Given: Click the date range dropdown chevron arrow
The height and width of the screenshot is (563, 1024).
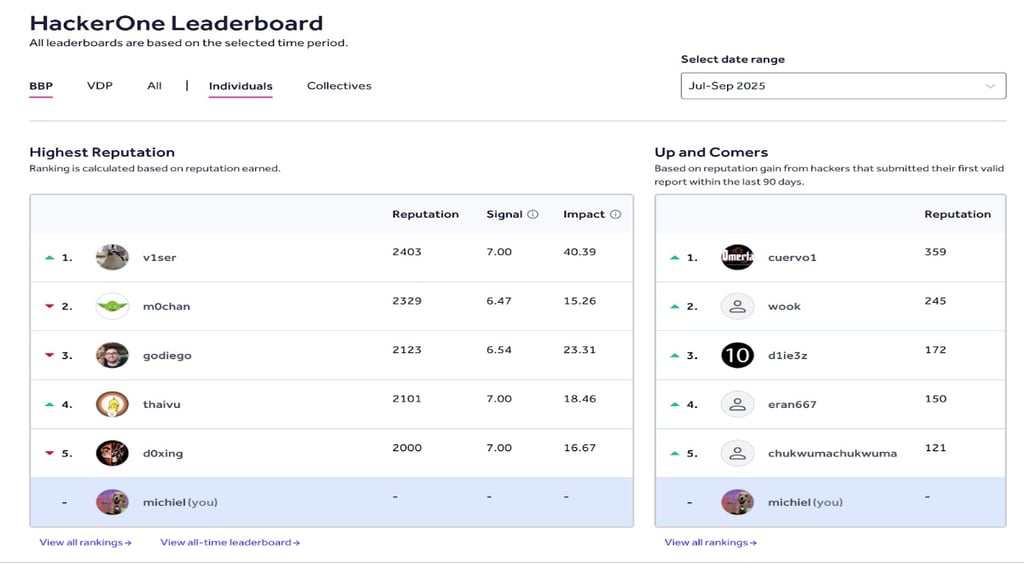Looking at the screenshot, I should (x=990, y=86).
